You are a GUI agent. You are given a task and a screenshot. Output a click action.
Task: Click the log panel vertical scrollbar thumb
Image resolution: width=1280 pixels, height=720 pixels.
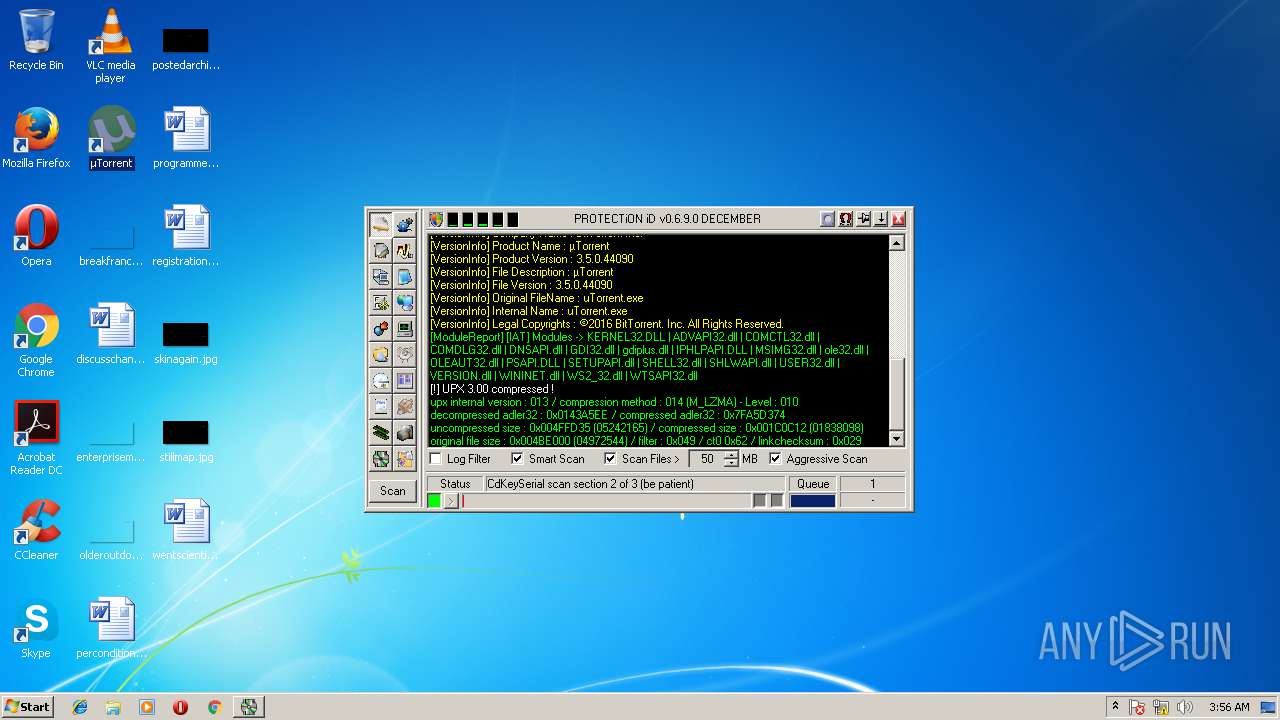pos(896,395)
